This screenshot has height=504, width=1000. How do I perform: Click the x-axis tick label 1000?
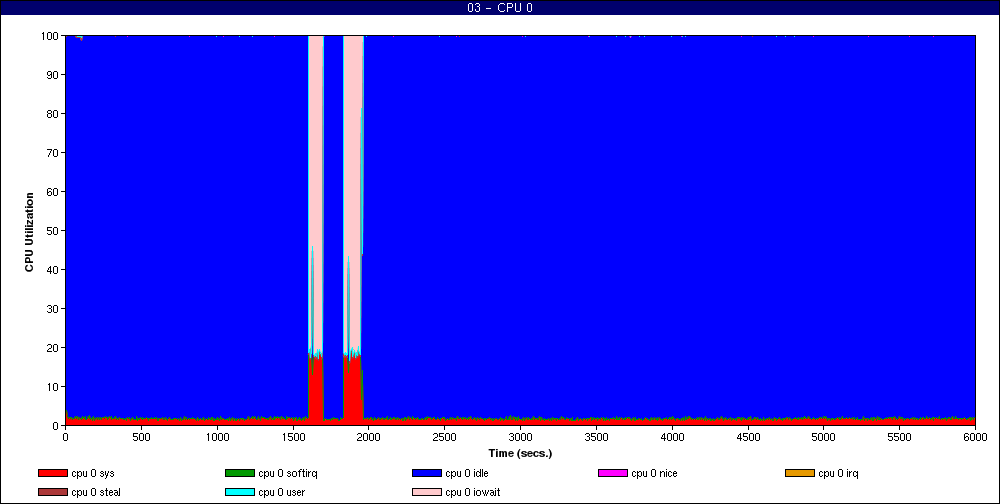(217, 438)
